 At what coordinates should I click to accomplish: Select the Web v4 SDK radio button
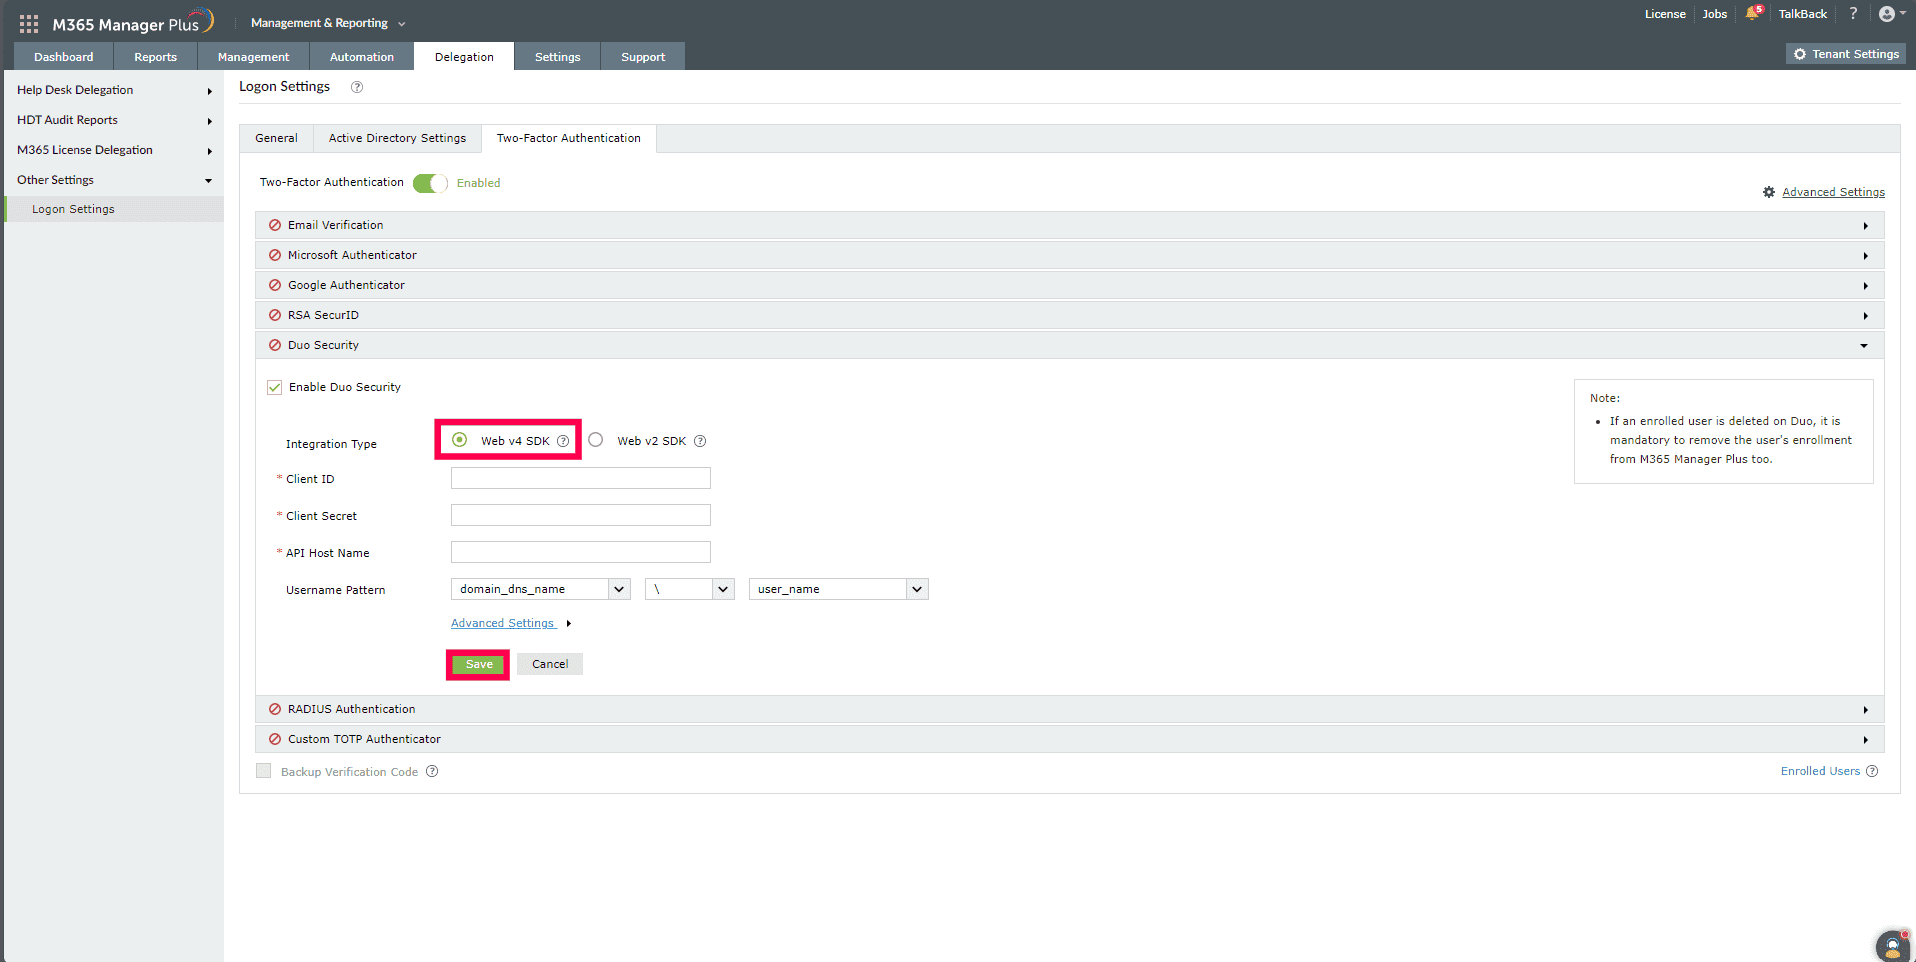click(x=459, y=439)
